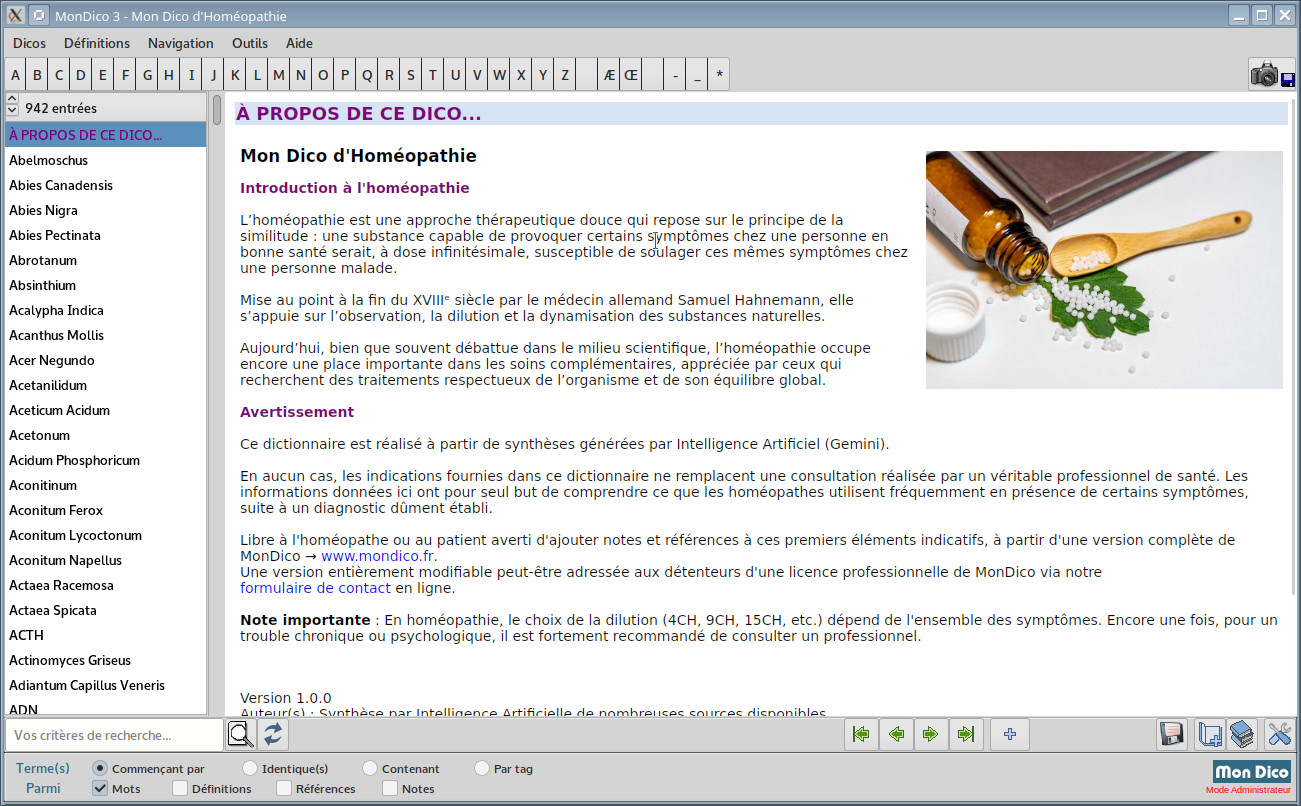Click the stepper arrows beside '942 entrées'
The image size is (1301, 806).
(12, 105)
